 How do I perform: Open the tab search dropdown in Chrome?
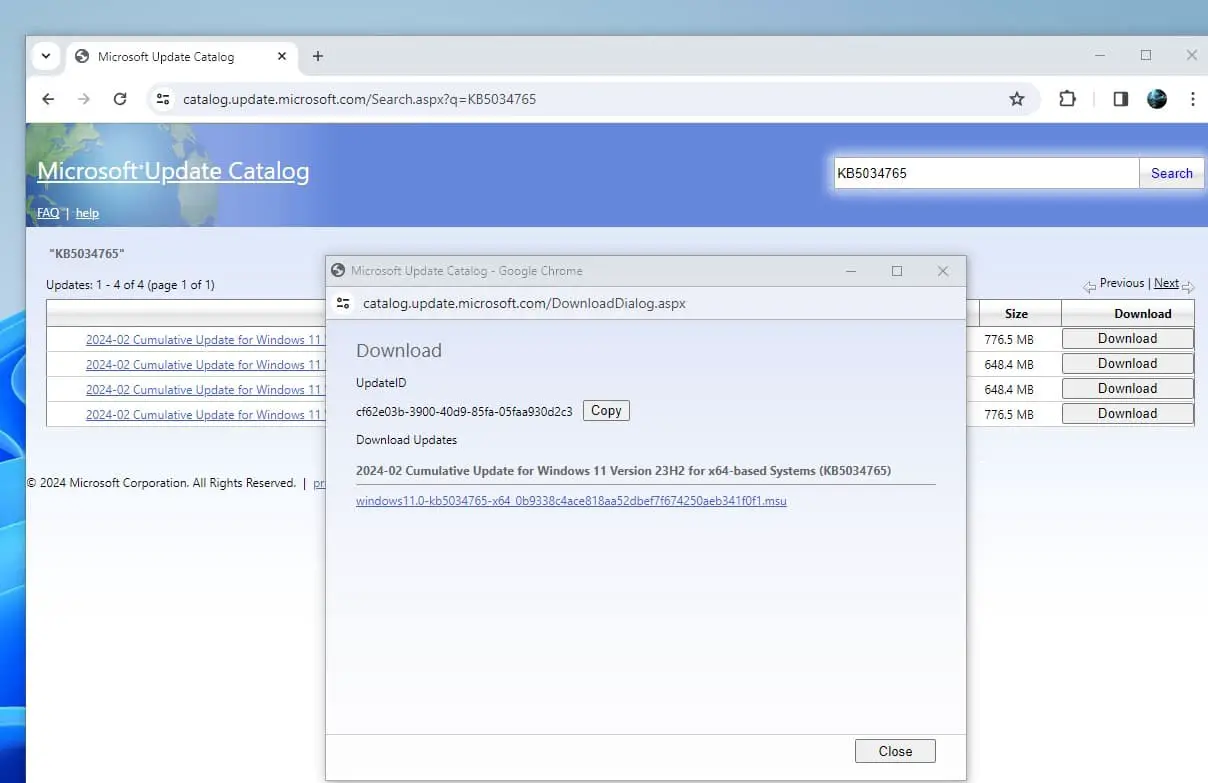coord(47,56)
